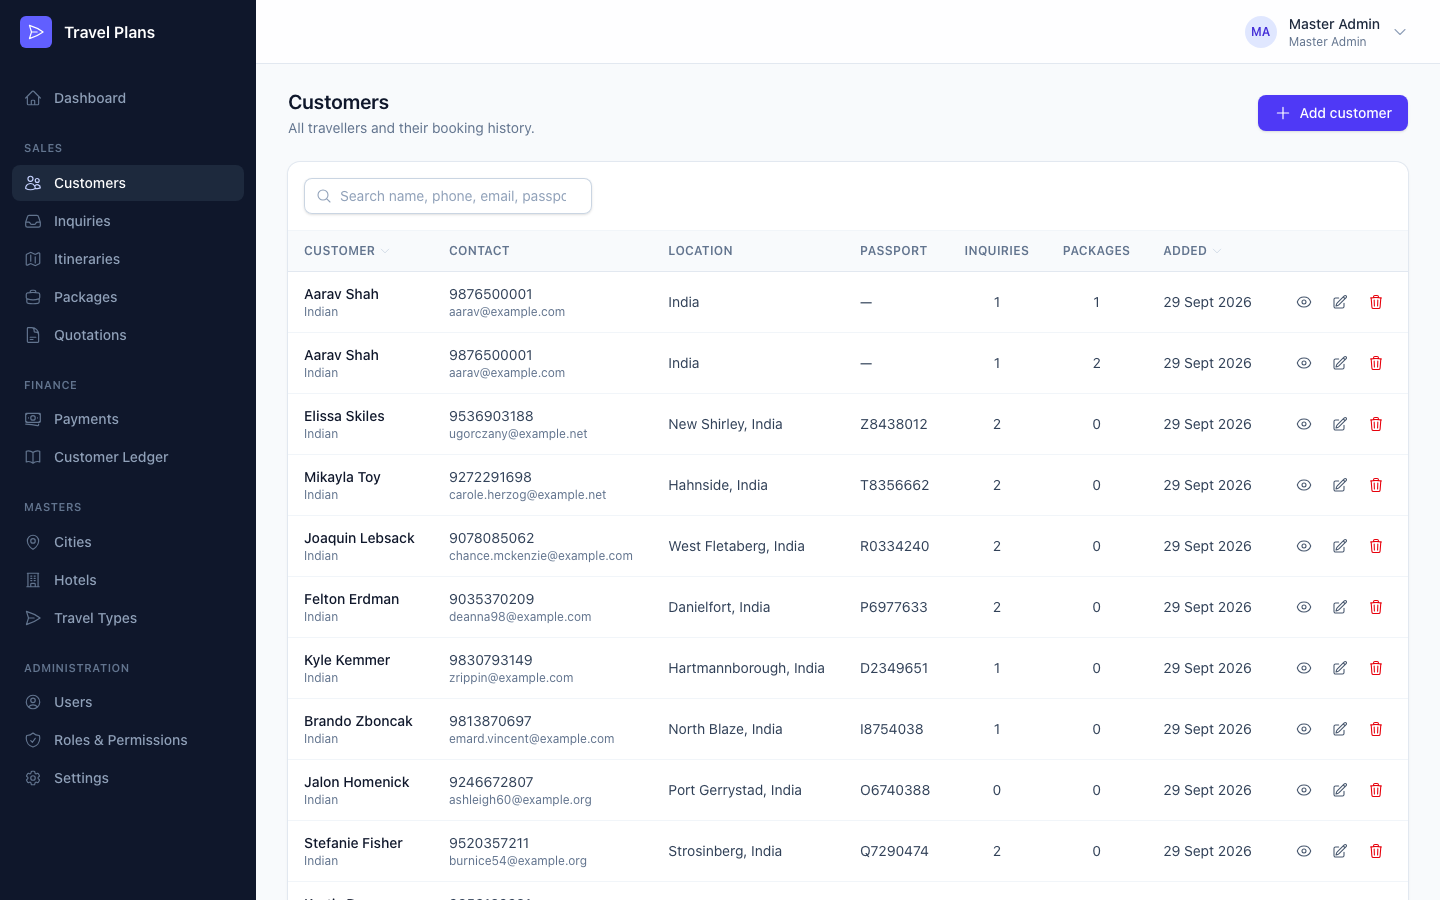This screenshot has width=1440, height=900.
Task: Open the Customer Ledger
Action: point(128,457)
